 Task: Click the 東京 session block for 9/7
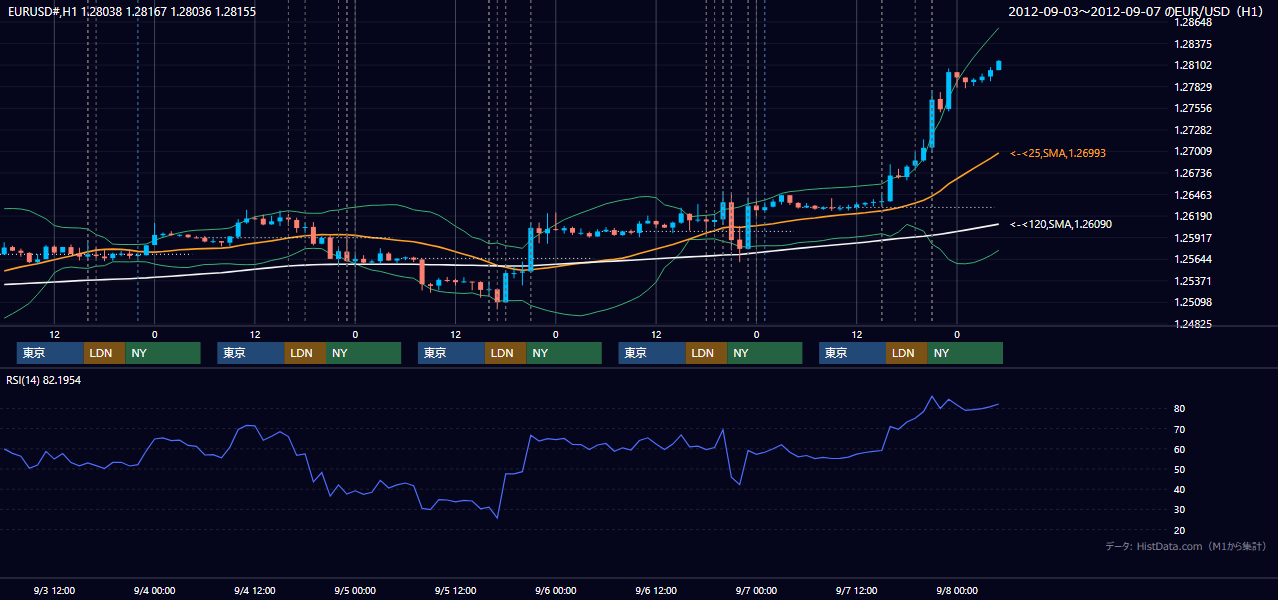pos(853,353)
